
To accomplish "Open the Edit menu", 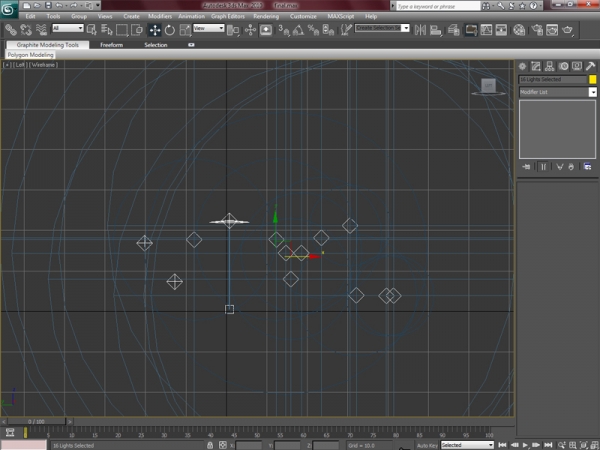I will pos(30,16).
